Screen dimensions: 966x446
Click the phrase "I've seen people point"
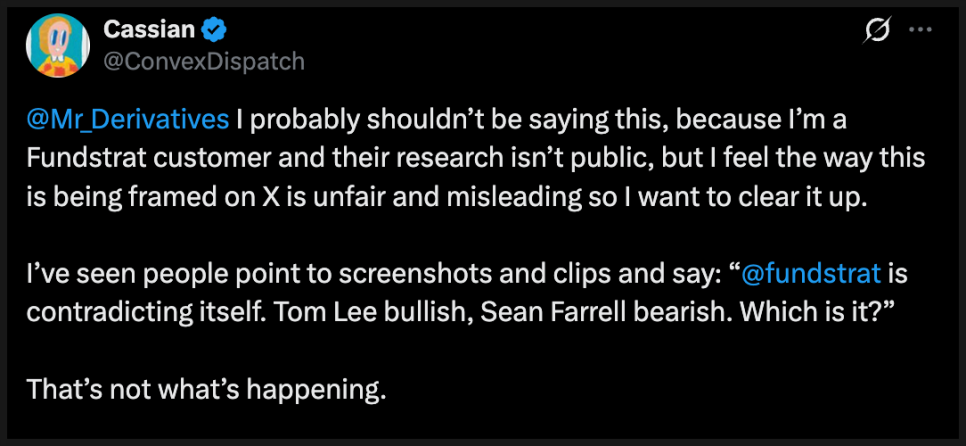coord(136,270)
